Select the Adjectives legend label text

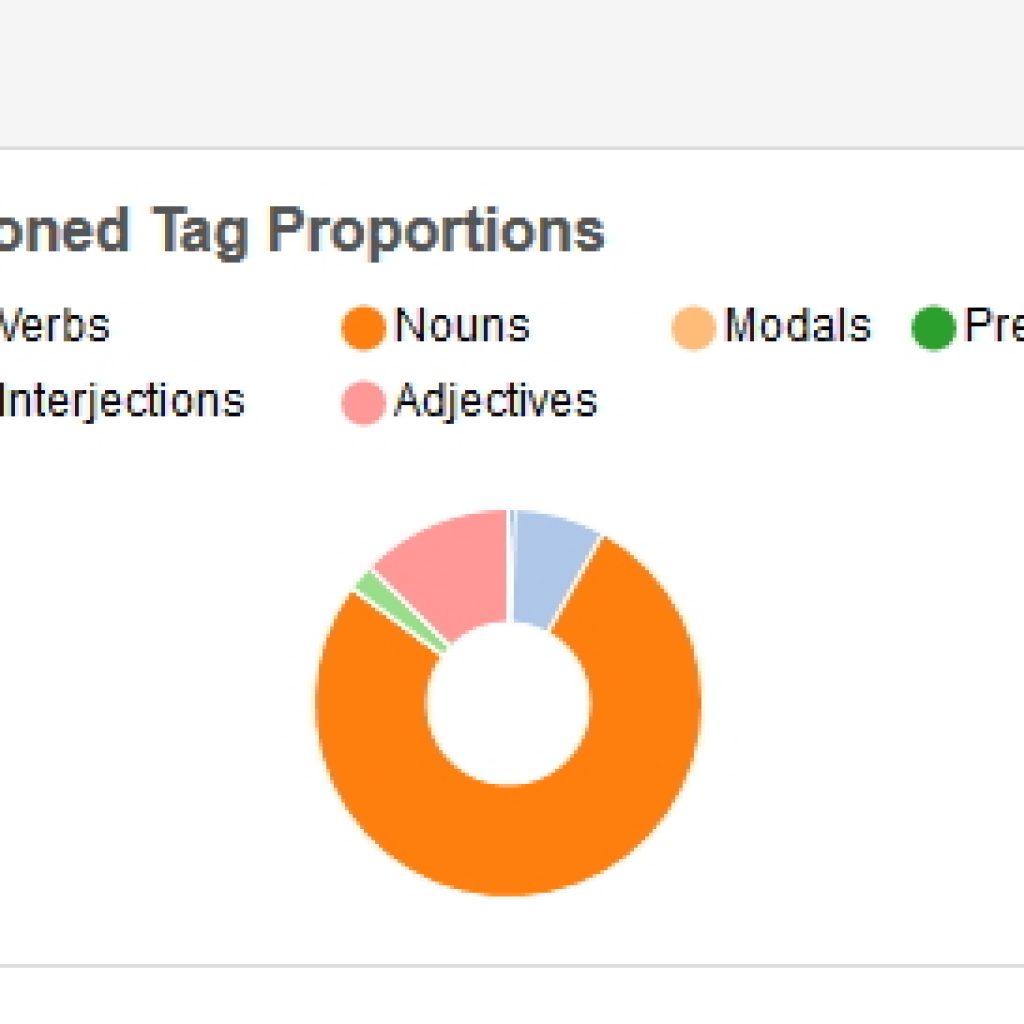click(496, 402)
